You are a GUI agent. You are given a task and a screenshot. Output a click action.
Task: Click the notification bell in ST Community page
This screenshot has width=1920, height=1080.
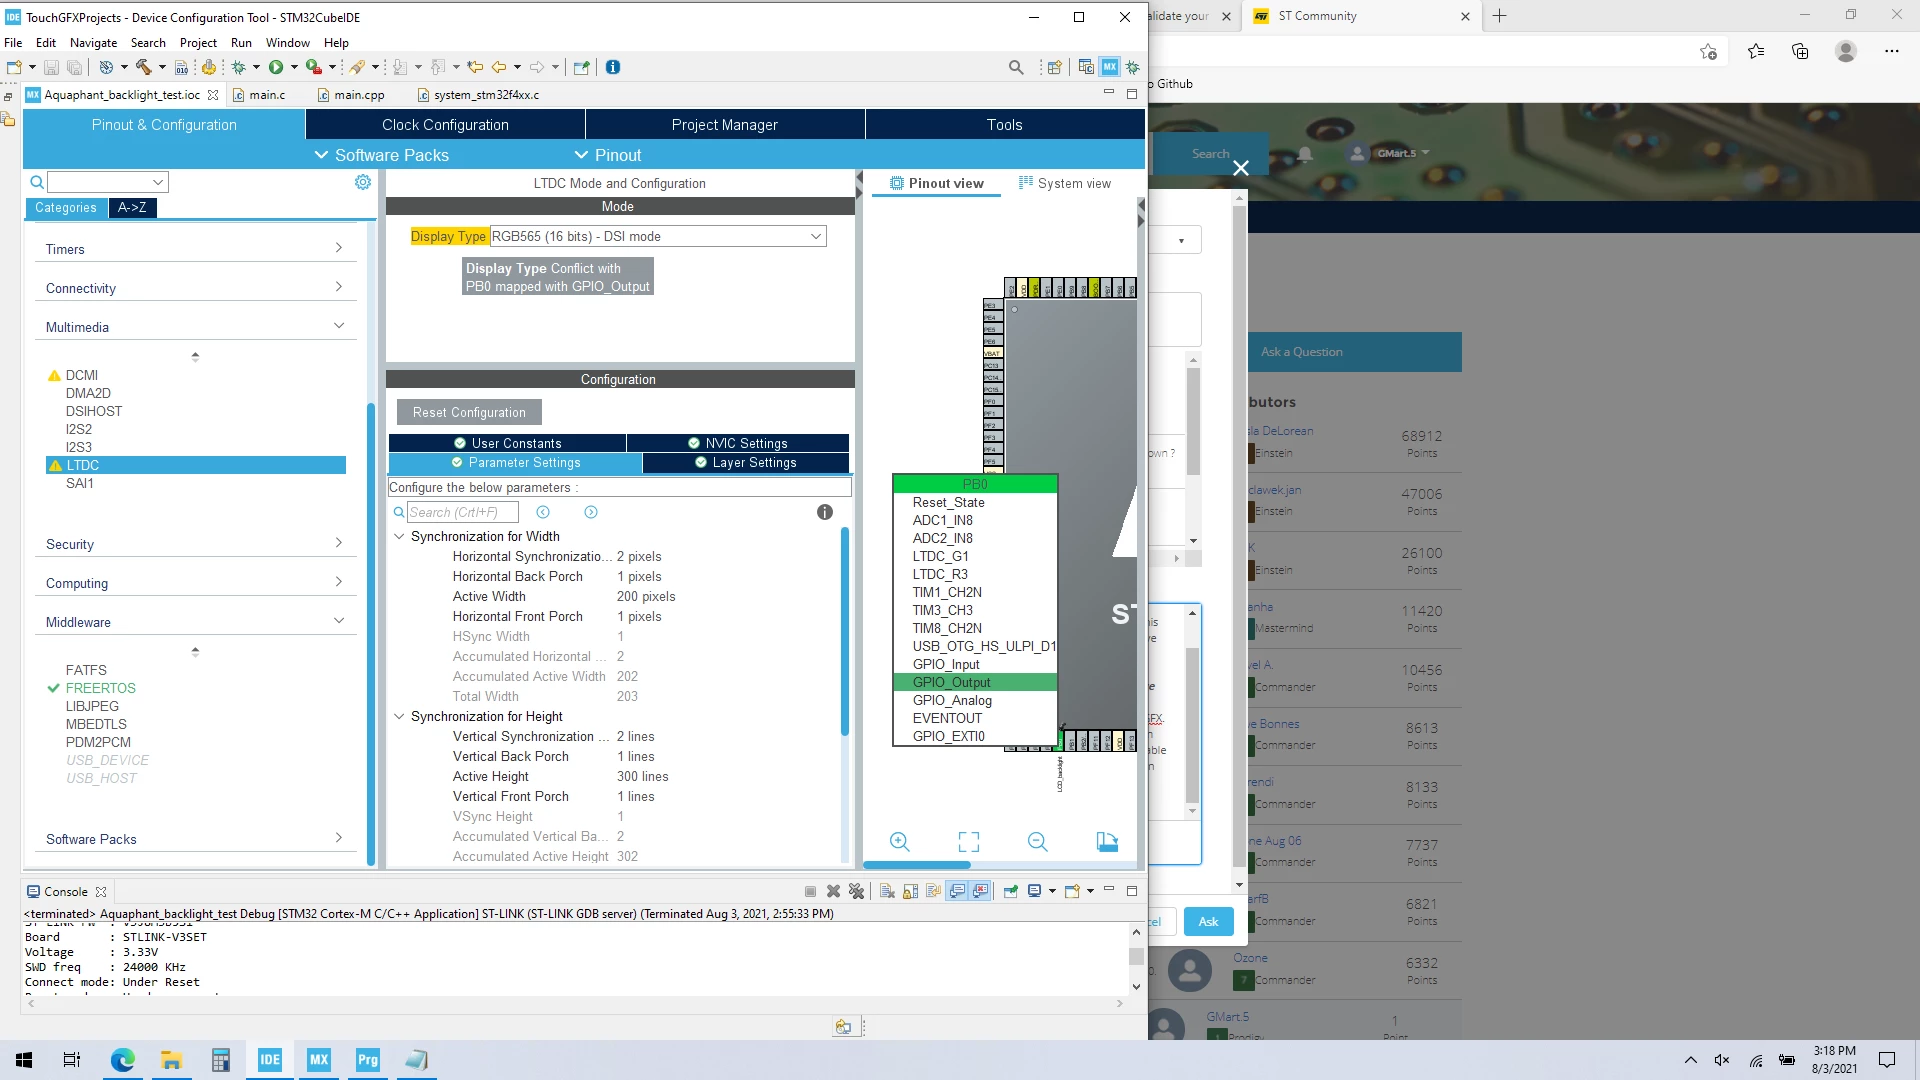coord(1305,154)
